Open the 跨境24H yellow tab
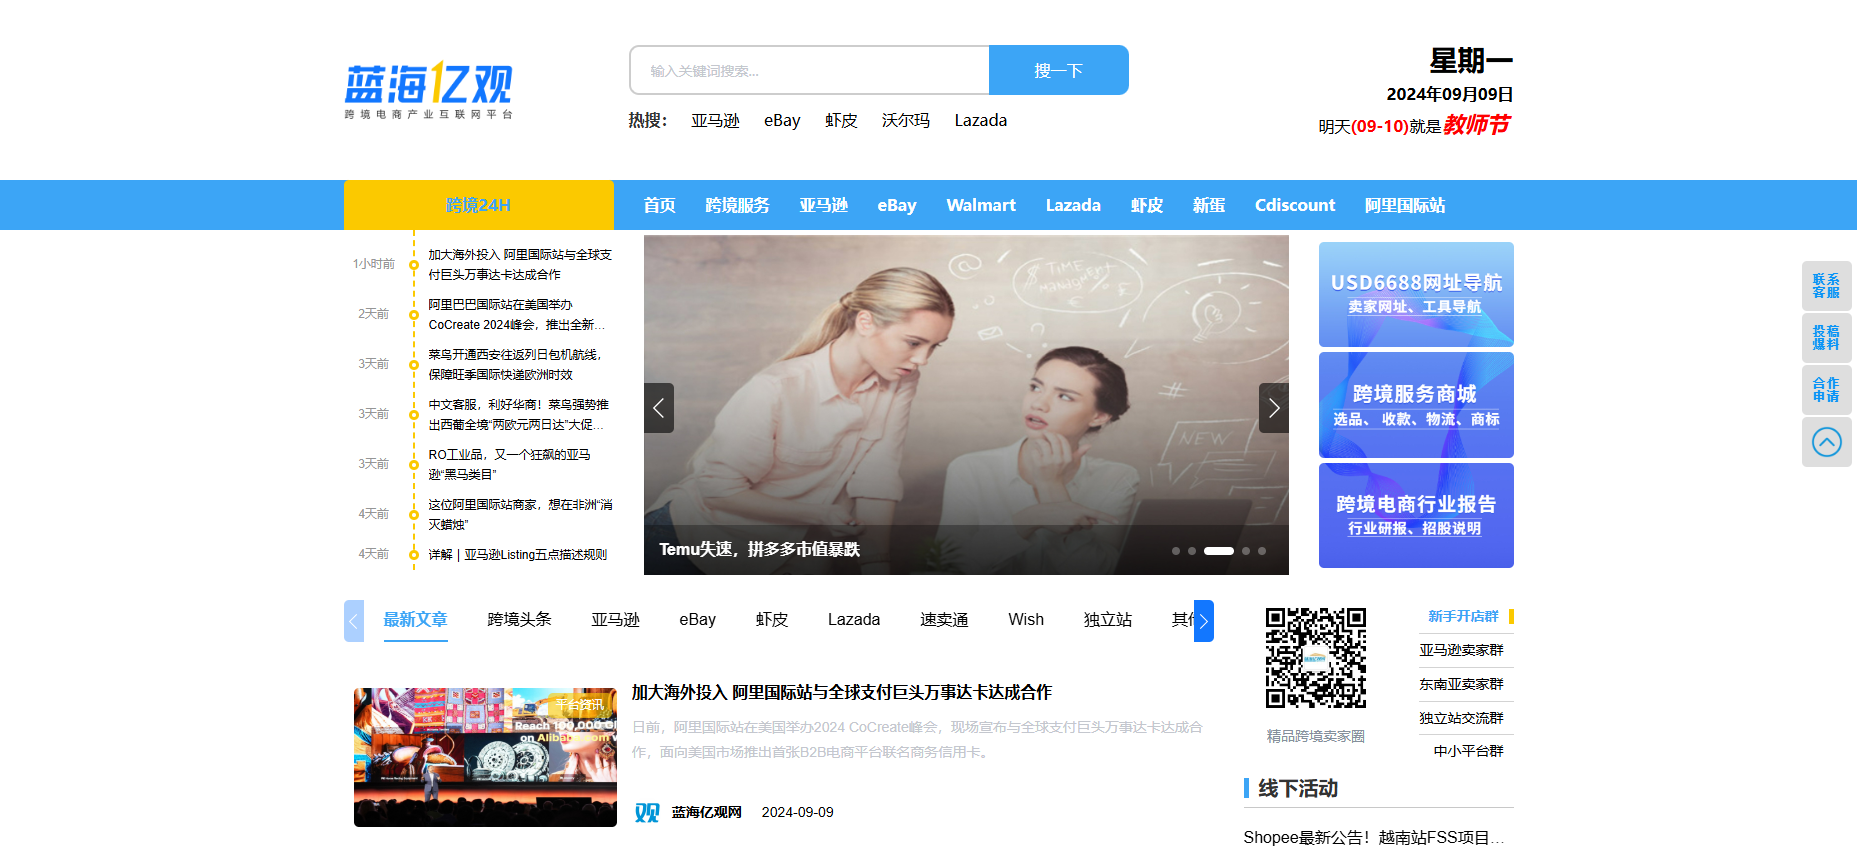Image resolution: width=1857 pixels, height=849 pixels. (478, 205)
